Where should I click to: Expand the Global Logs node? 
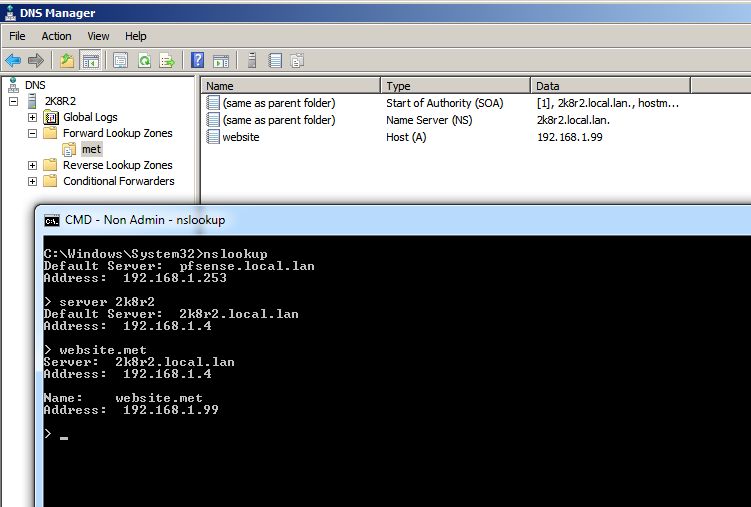click(x=32, y=118)
